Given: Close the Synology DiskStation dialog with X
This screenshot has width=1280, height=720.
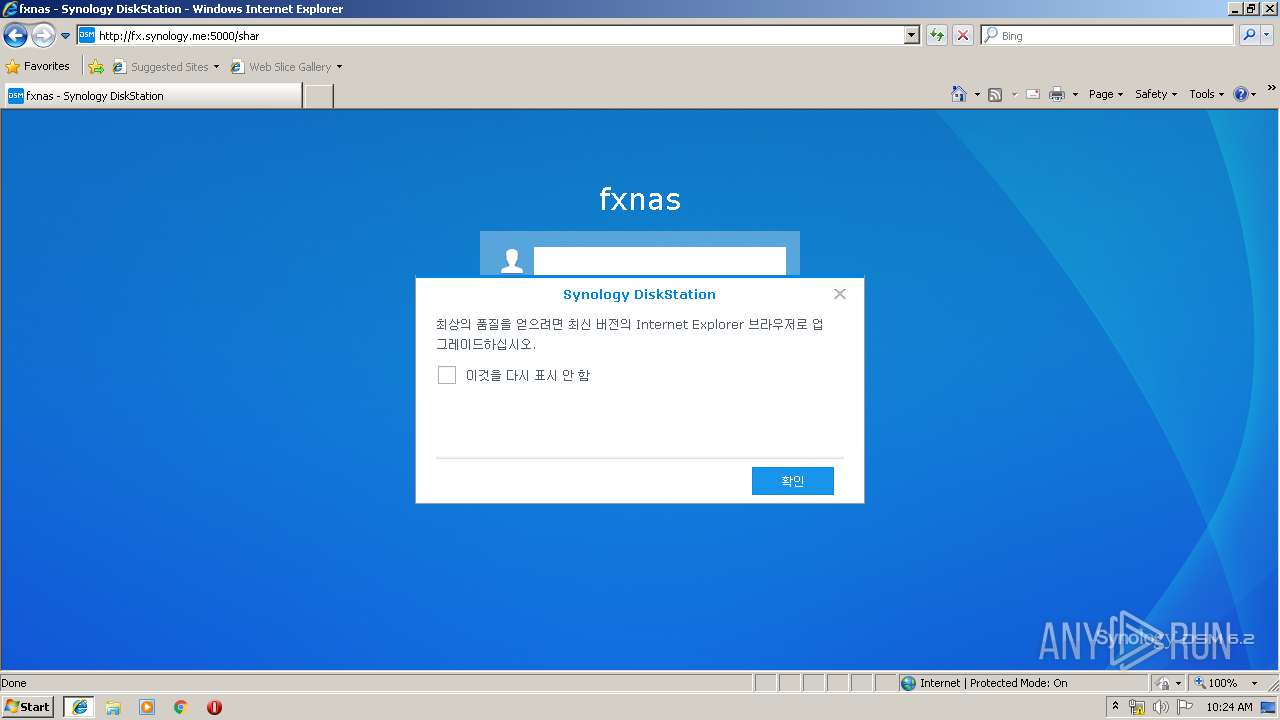Looking at the screenshot, I should [840, 294].
